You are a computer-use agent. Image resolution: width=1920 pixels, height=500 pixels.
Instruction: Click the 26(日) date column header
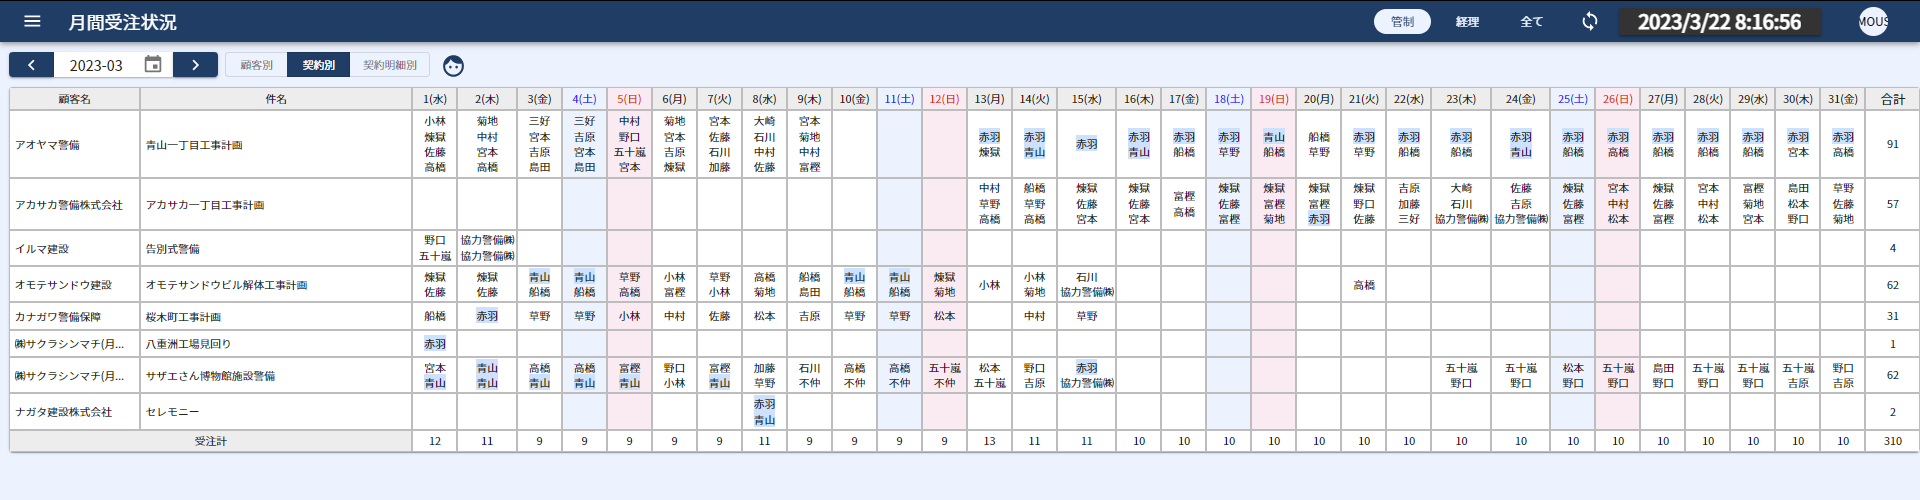(x=1618, y=99)
